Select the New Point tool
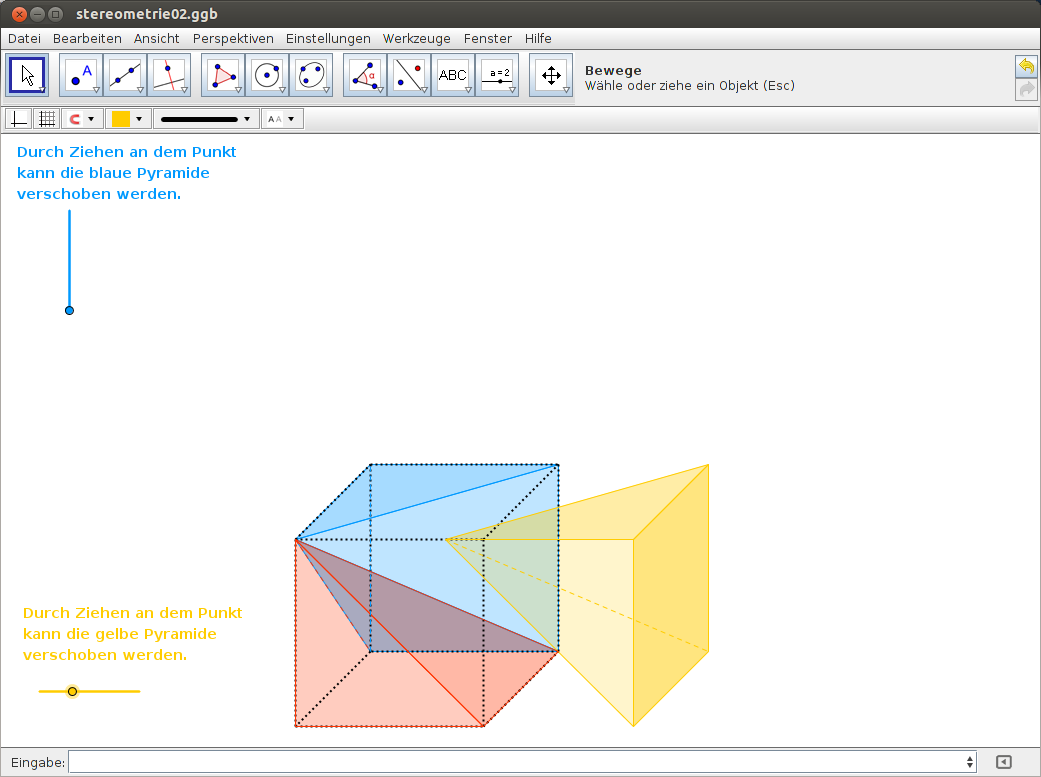 point(81,75)
